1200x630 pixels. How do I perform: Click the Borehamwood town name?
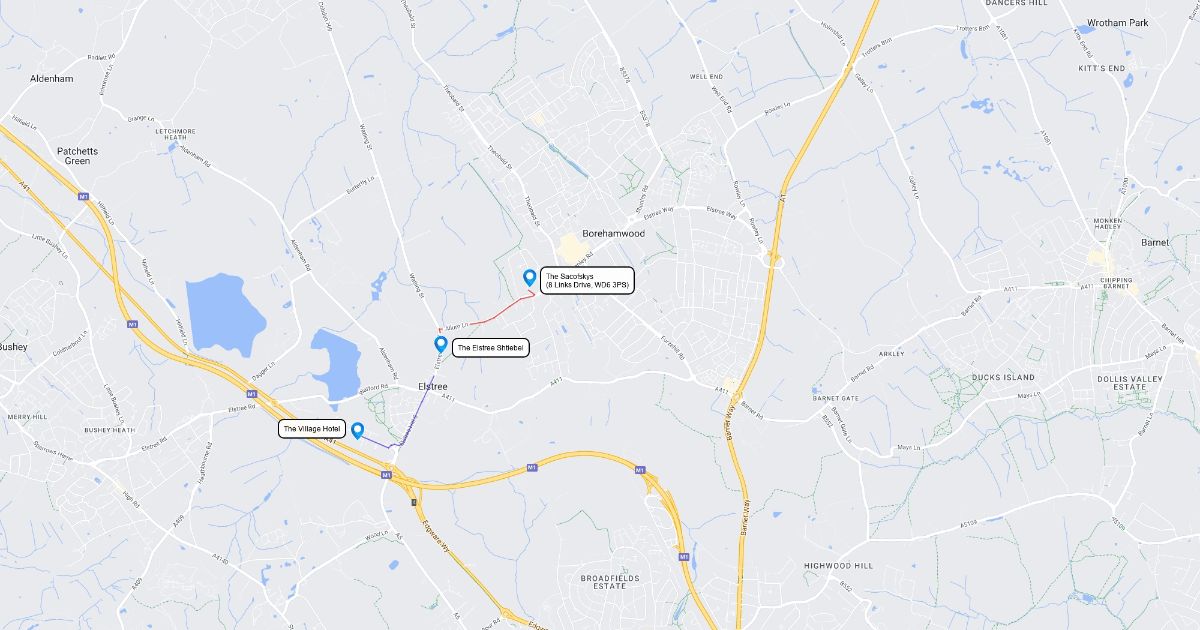click(614, 233)
